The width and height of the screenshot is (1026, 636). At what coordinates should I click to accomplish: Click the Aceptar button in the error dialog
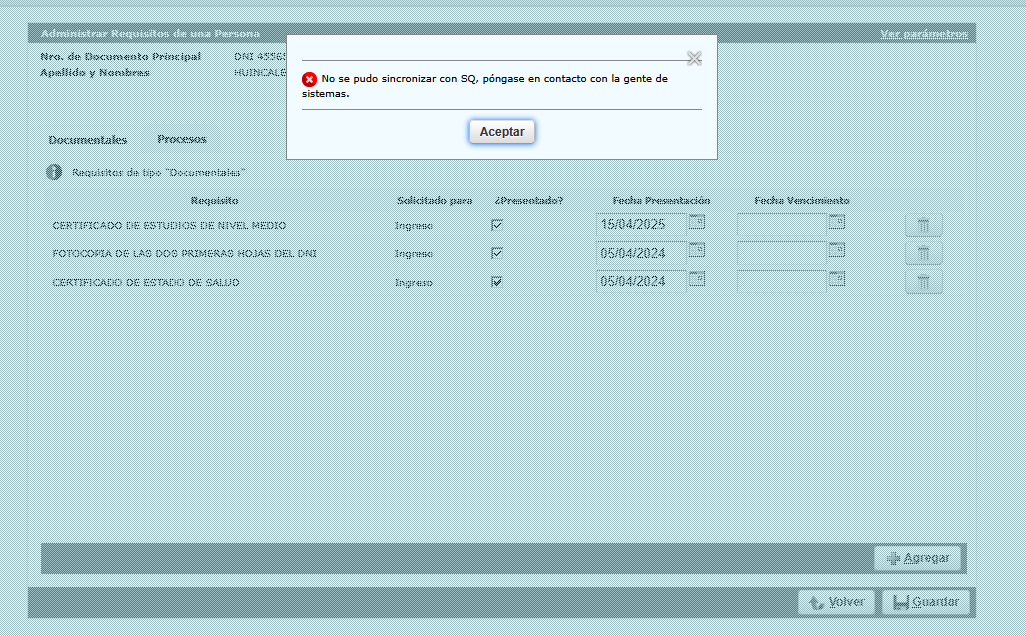[x=502, y=132]
